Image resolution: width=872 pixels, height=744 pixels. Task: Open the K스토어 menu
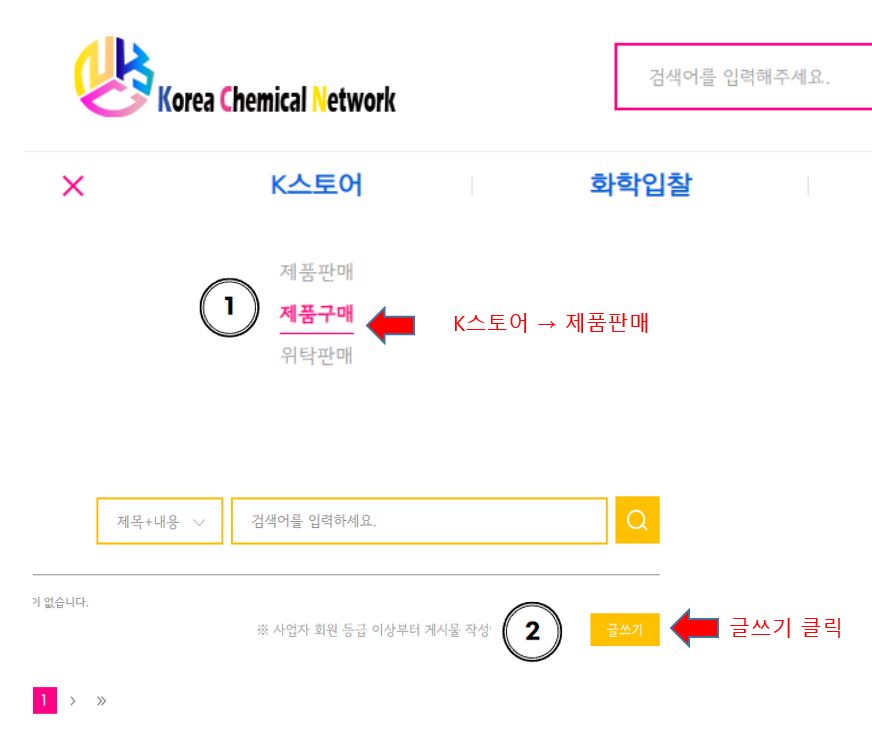(316, 185)
